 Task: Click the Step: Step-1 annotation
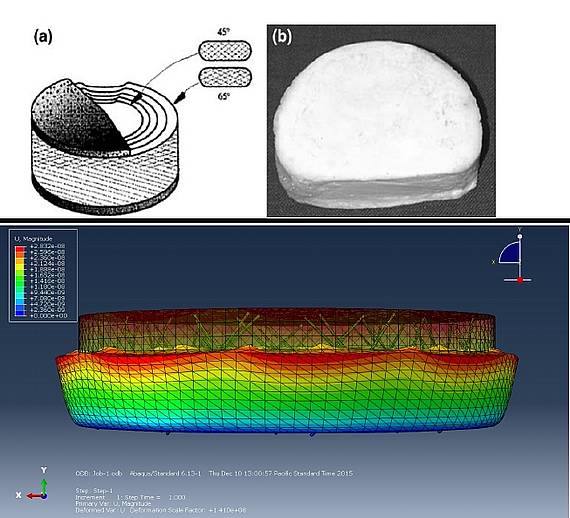93,490
